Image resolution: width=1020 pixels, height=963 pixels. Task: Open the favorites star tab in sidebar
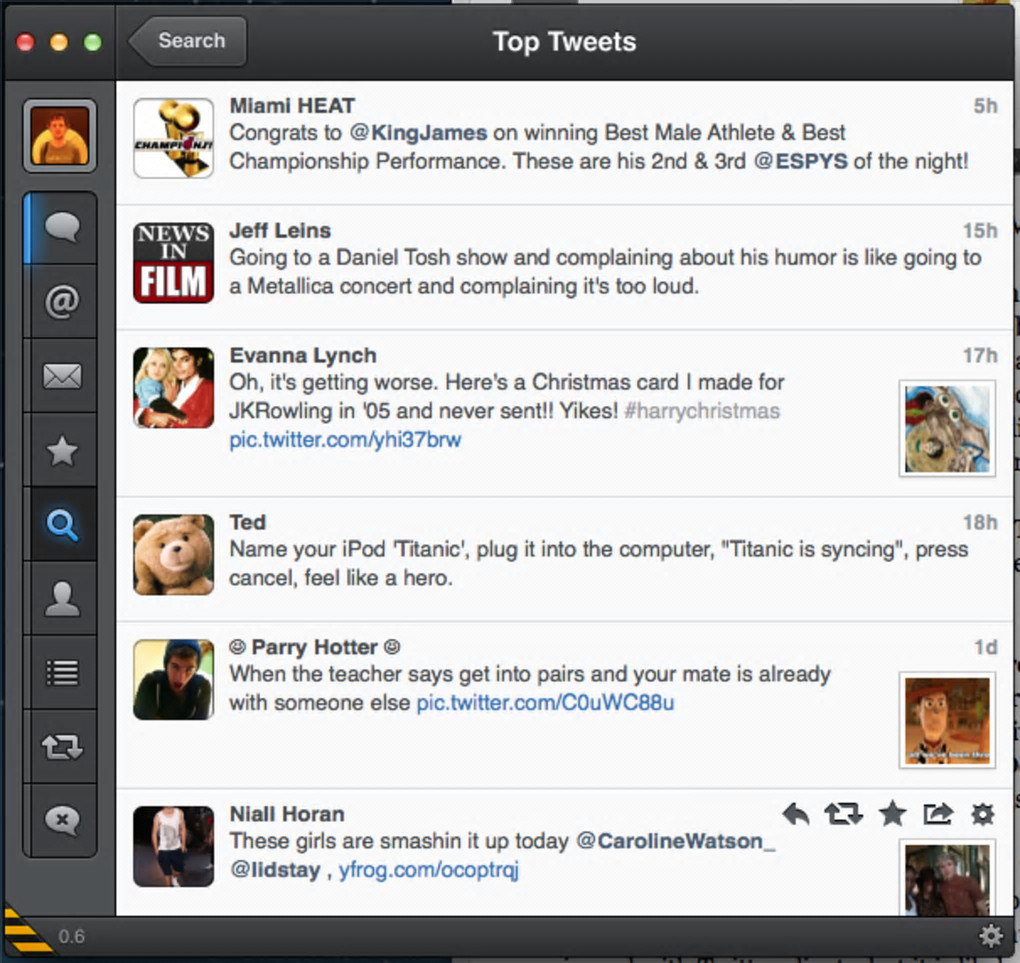(61, 450)
